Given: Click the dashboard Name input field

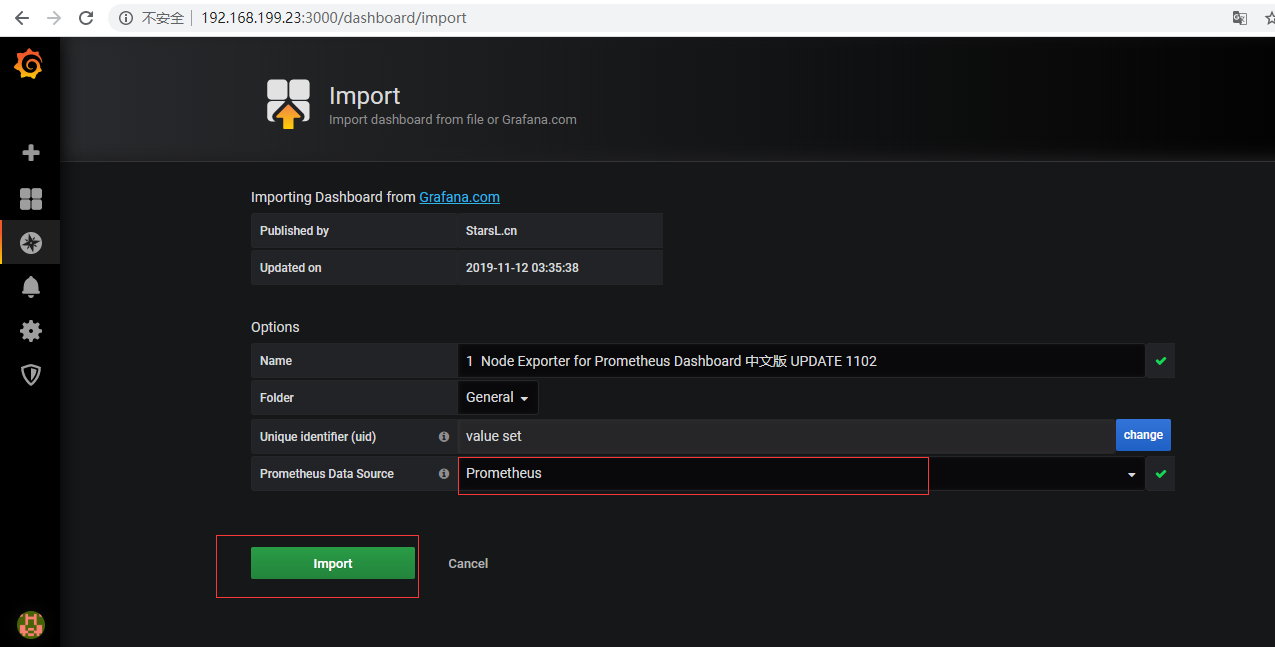Looking at the screenshot, I should tap(801, 361).
